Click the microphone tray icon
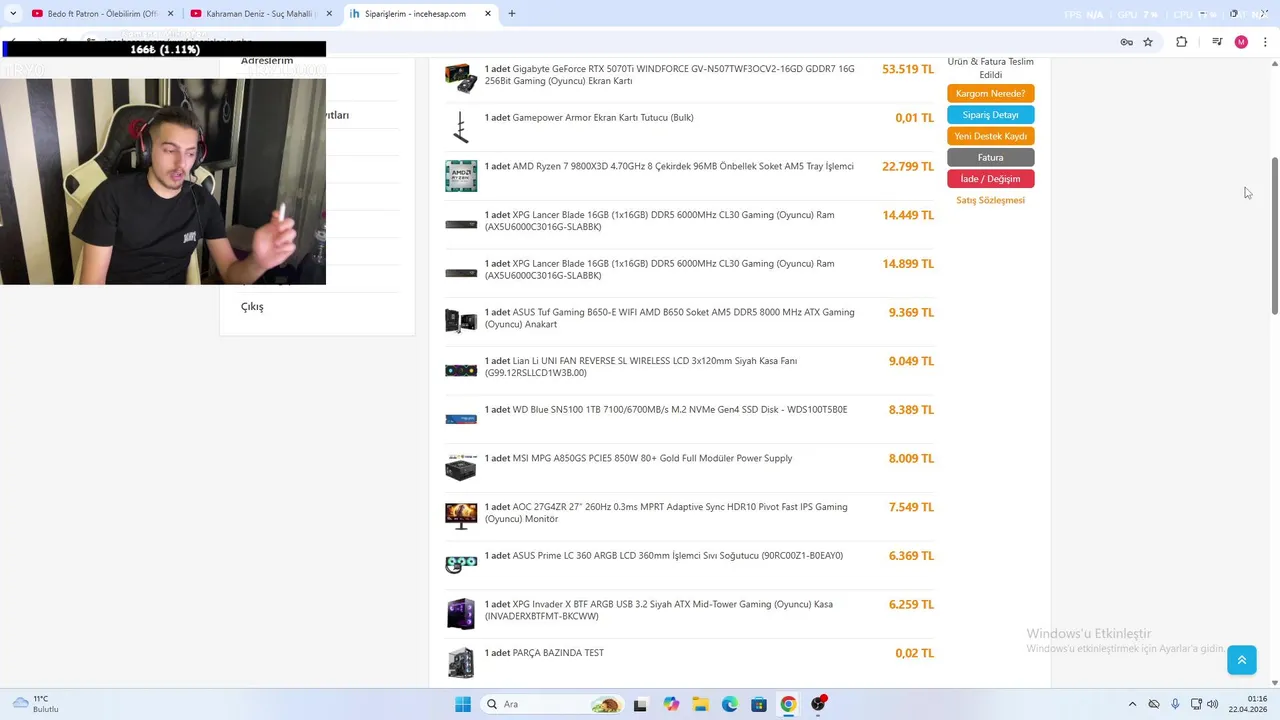 pos(1175,704)
